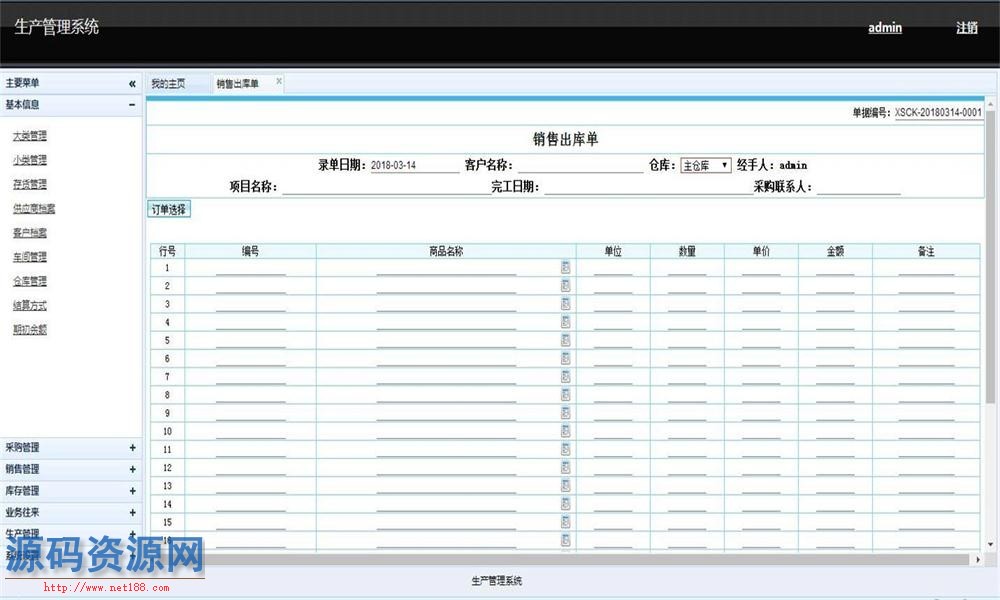1000x600 pixels.
Task: Collapse the 主要菜单 sidebar with double-arrow icon
Action: pos(132,84)
